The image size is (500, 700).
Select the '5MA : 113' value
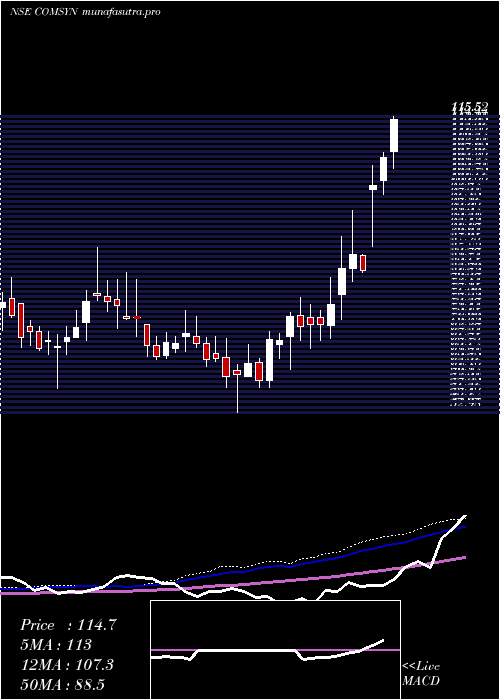[x=56, y=645]
